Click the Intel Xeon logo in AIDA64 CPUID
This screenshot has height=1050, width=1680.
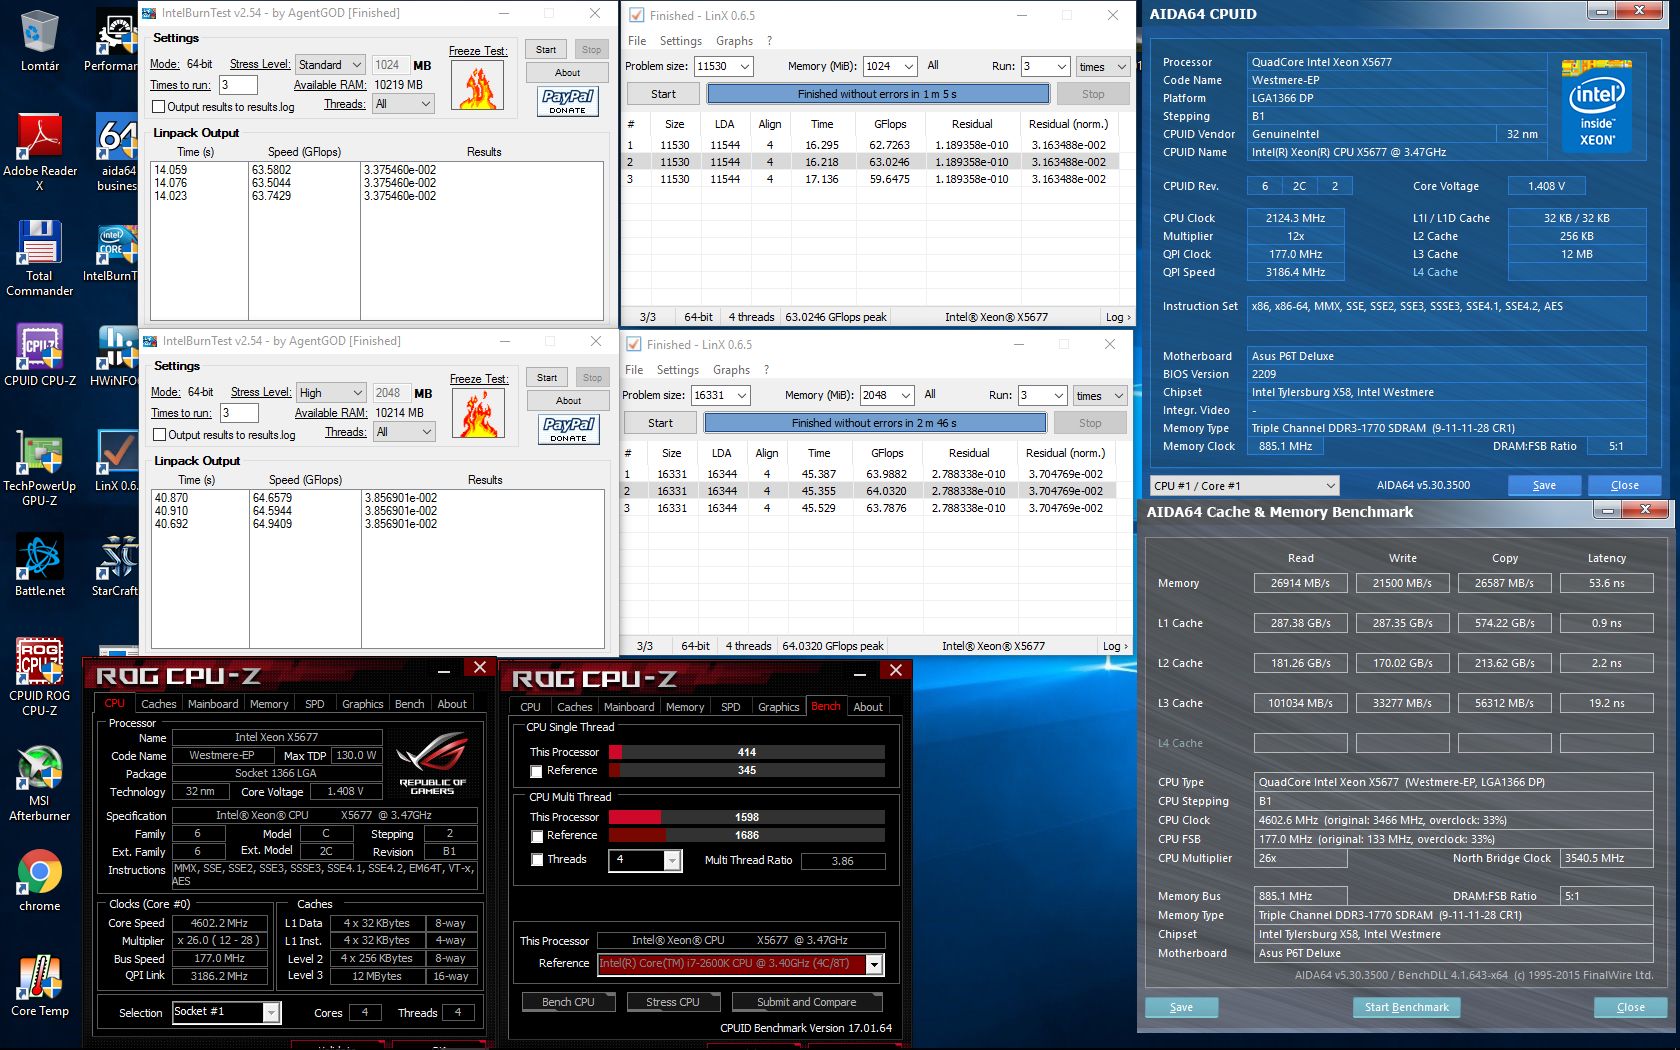[1597, 108]
